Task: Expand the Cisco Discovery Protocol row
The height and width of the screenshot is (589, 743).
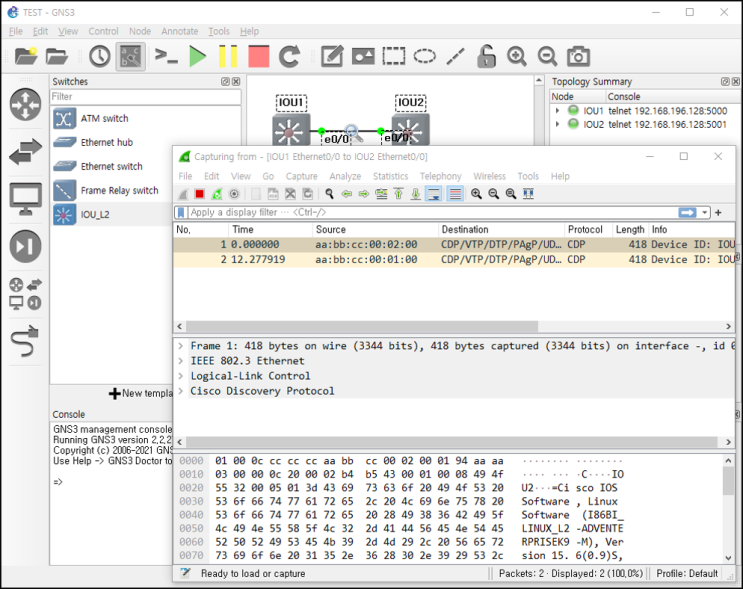Action: coord(181,391)
